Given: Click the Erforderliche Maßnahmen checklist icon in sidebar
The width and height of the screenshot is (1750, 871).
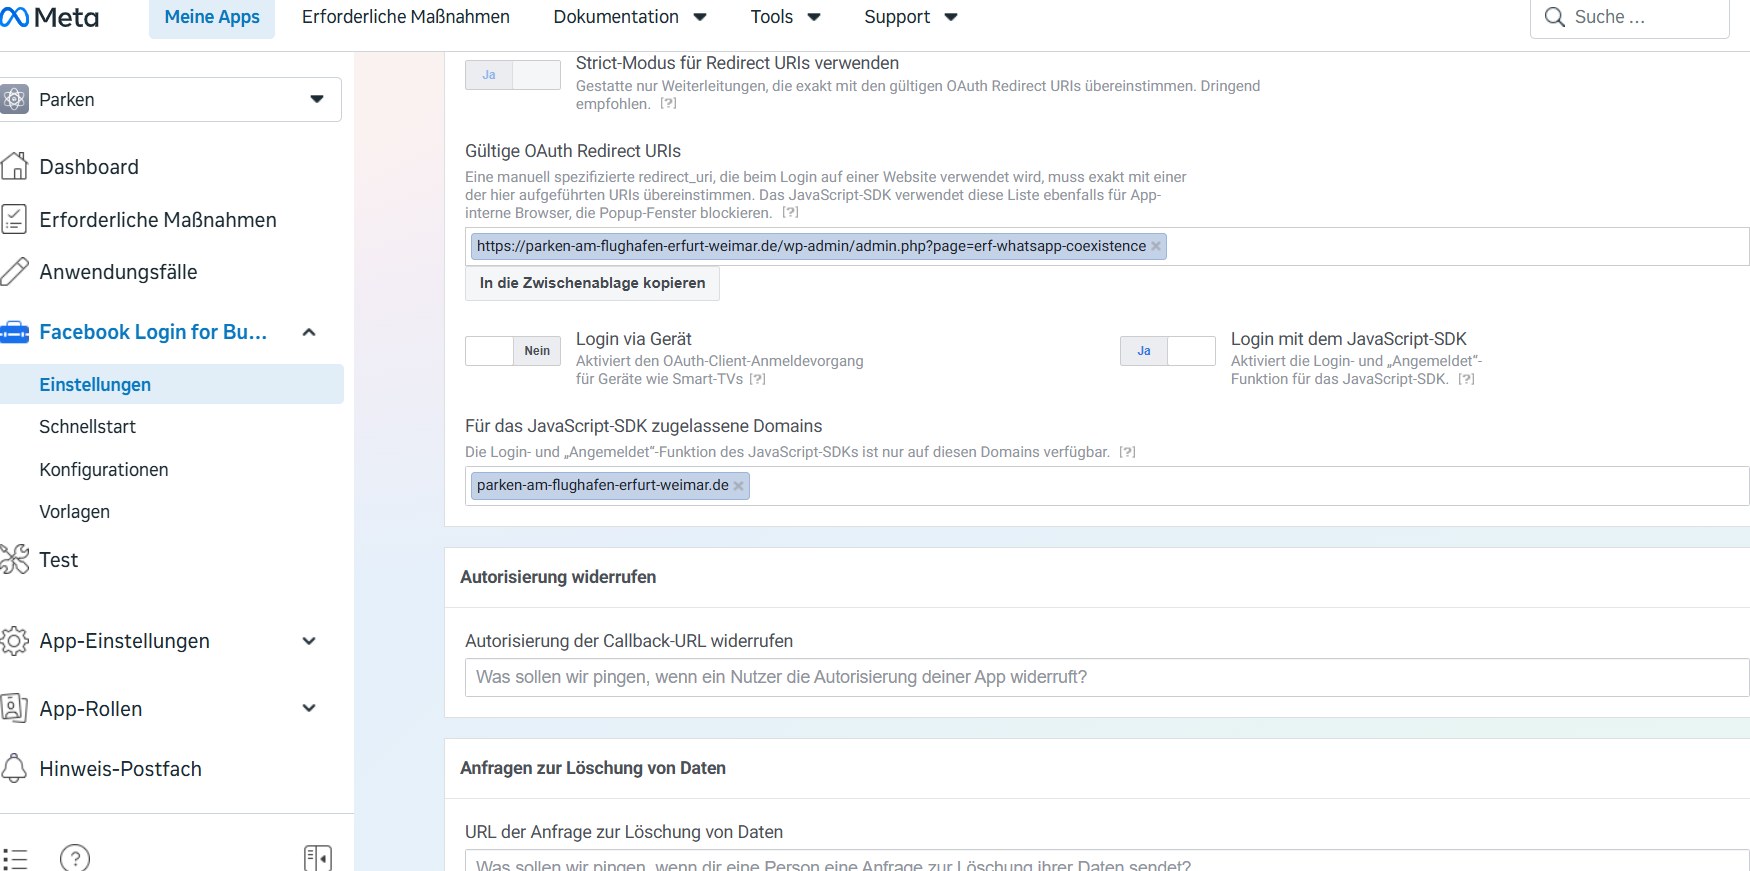Looking at the screenshot, I should (14, 219).
